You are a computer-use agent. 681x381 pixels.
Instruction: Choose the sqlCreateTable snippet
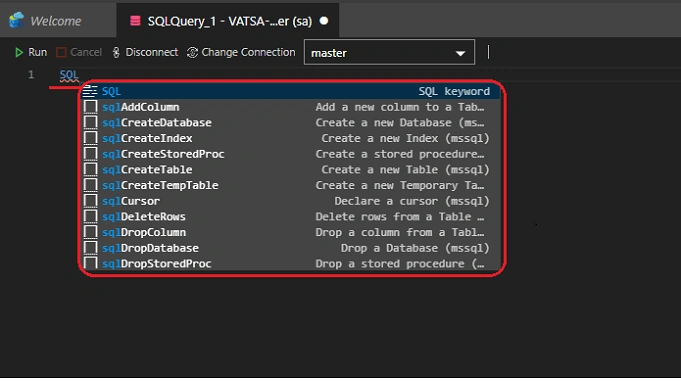tap(291, 169)
